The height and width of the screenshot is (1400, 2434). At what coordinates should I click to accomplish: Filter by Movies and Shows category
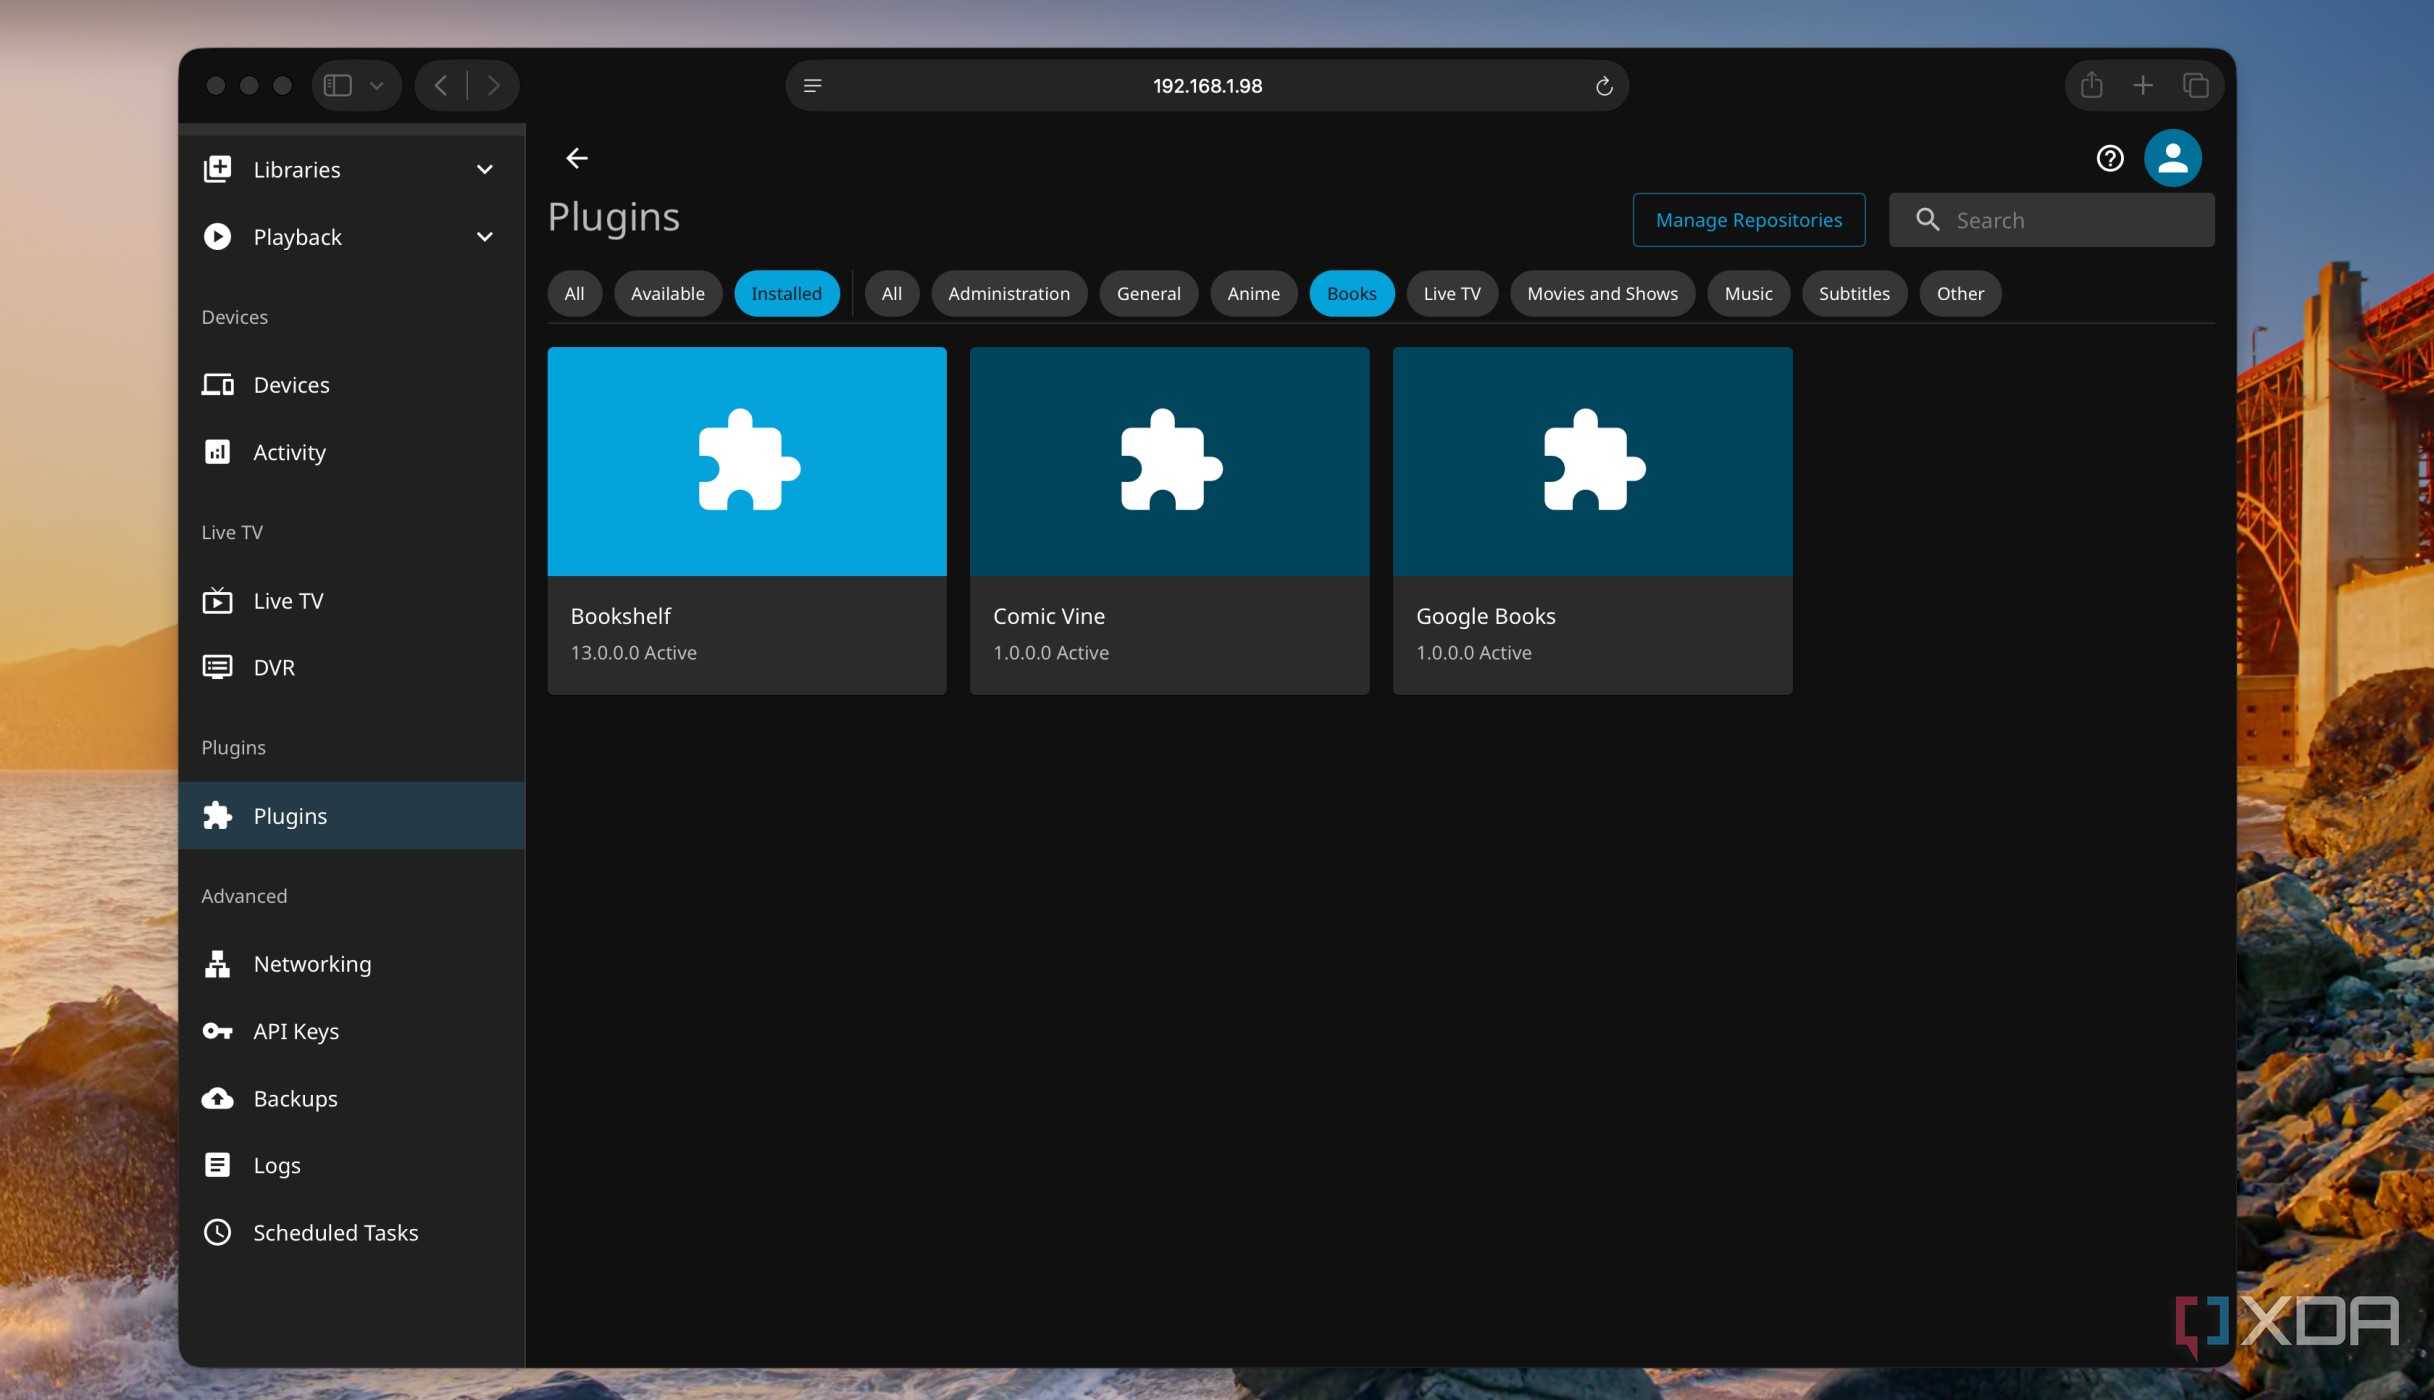click(1603, 293)
